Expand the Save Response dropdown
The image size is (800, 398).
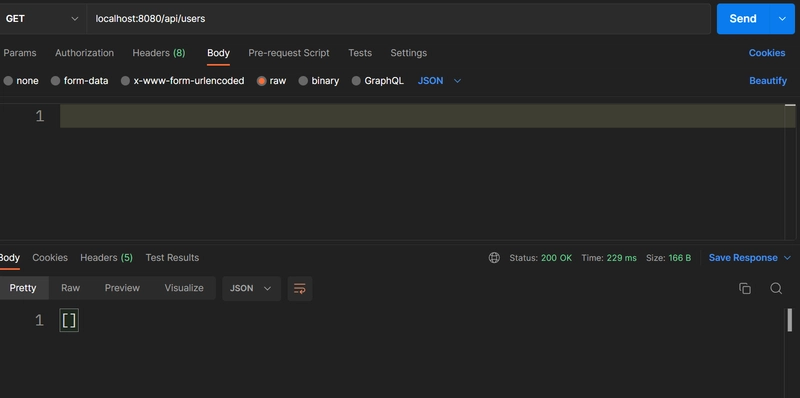(787, 258)
